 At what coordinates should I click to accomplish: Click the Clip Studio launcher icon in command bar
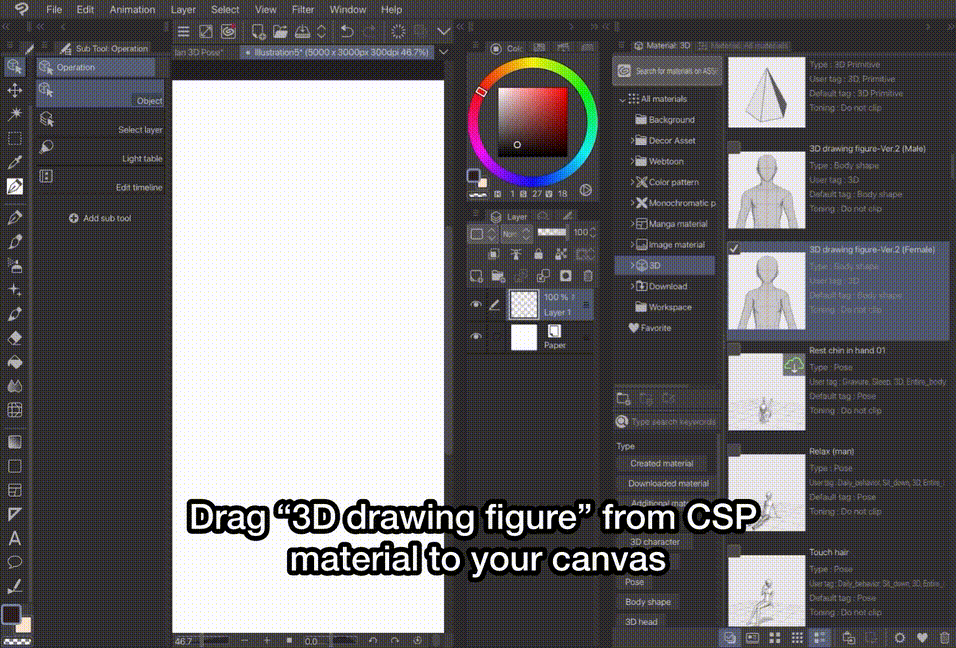pyautogui.click(x=228, y=31)
